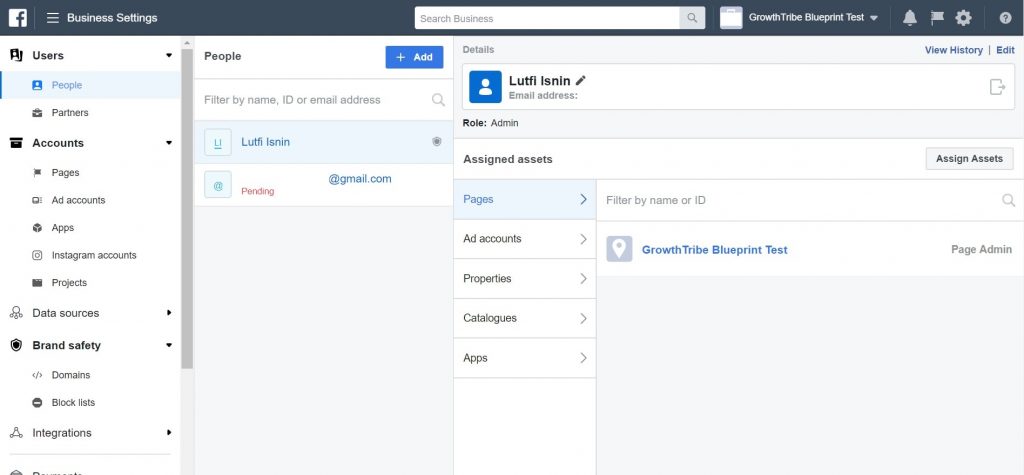
Task: Click the help question mark icon
Action: pos(1005,18)
